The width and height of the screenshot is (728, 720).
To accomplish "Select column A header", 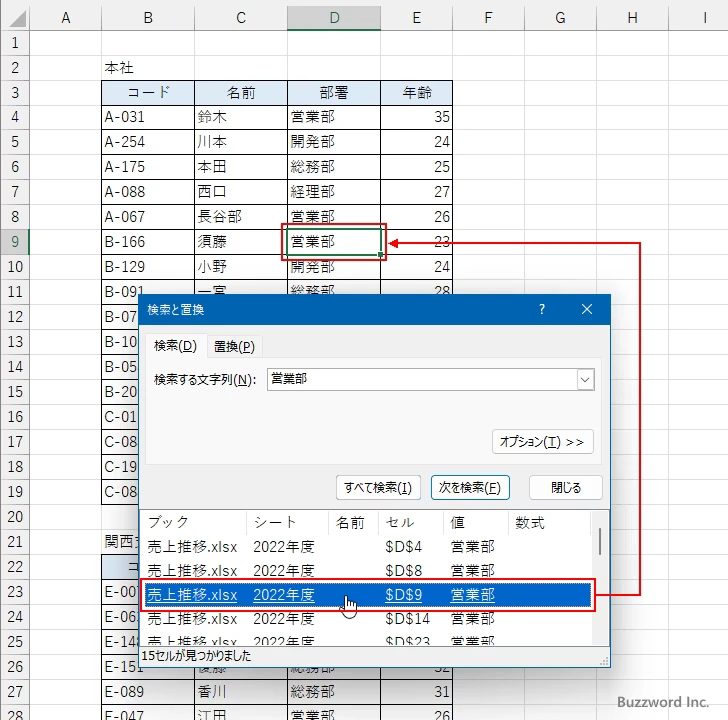I will coord(65,18).
